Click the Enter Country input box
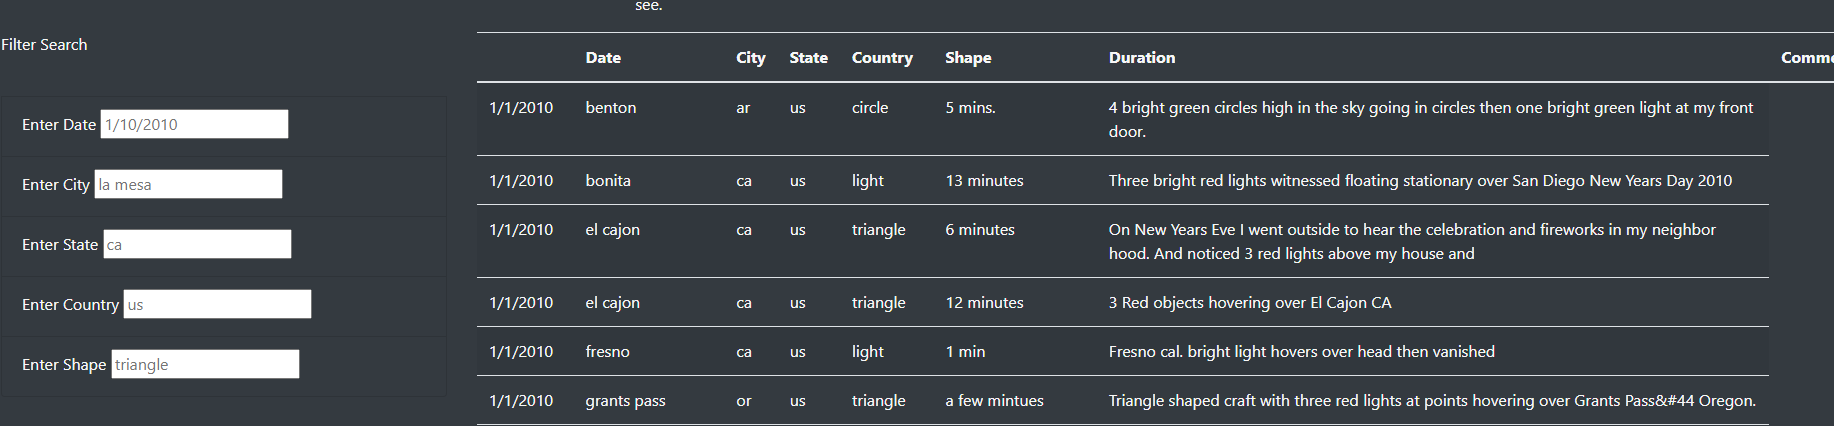 point(217,304)
